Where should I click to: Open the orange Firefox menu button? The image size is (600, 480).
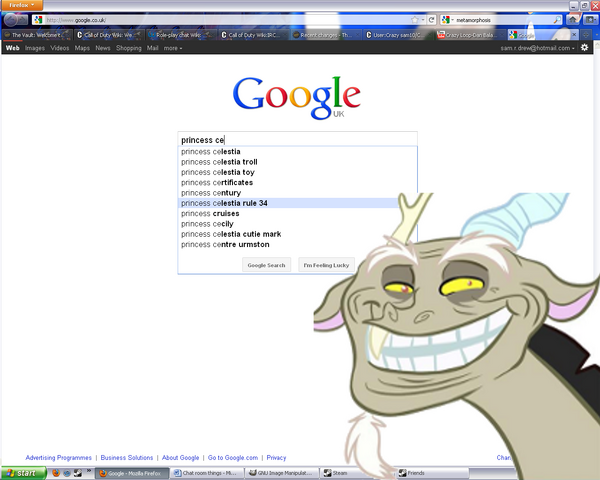(x=21, y=5)
